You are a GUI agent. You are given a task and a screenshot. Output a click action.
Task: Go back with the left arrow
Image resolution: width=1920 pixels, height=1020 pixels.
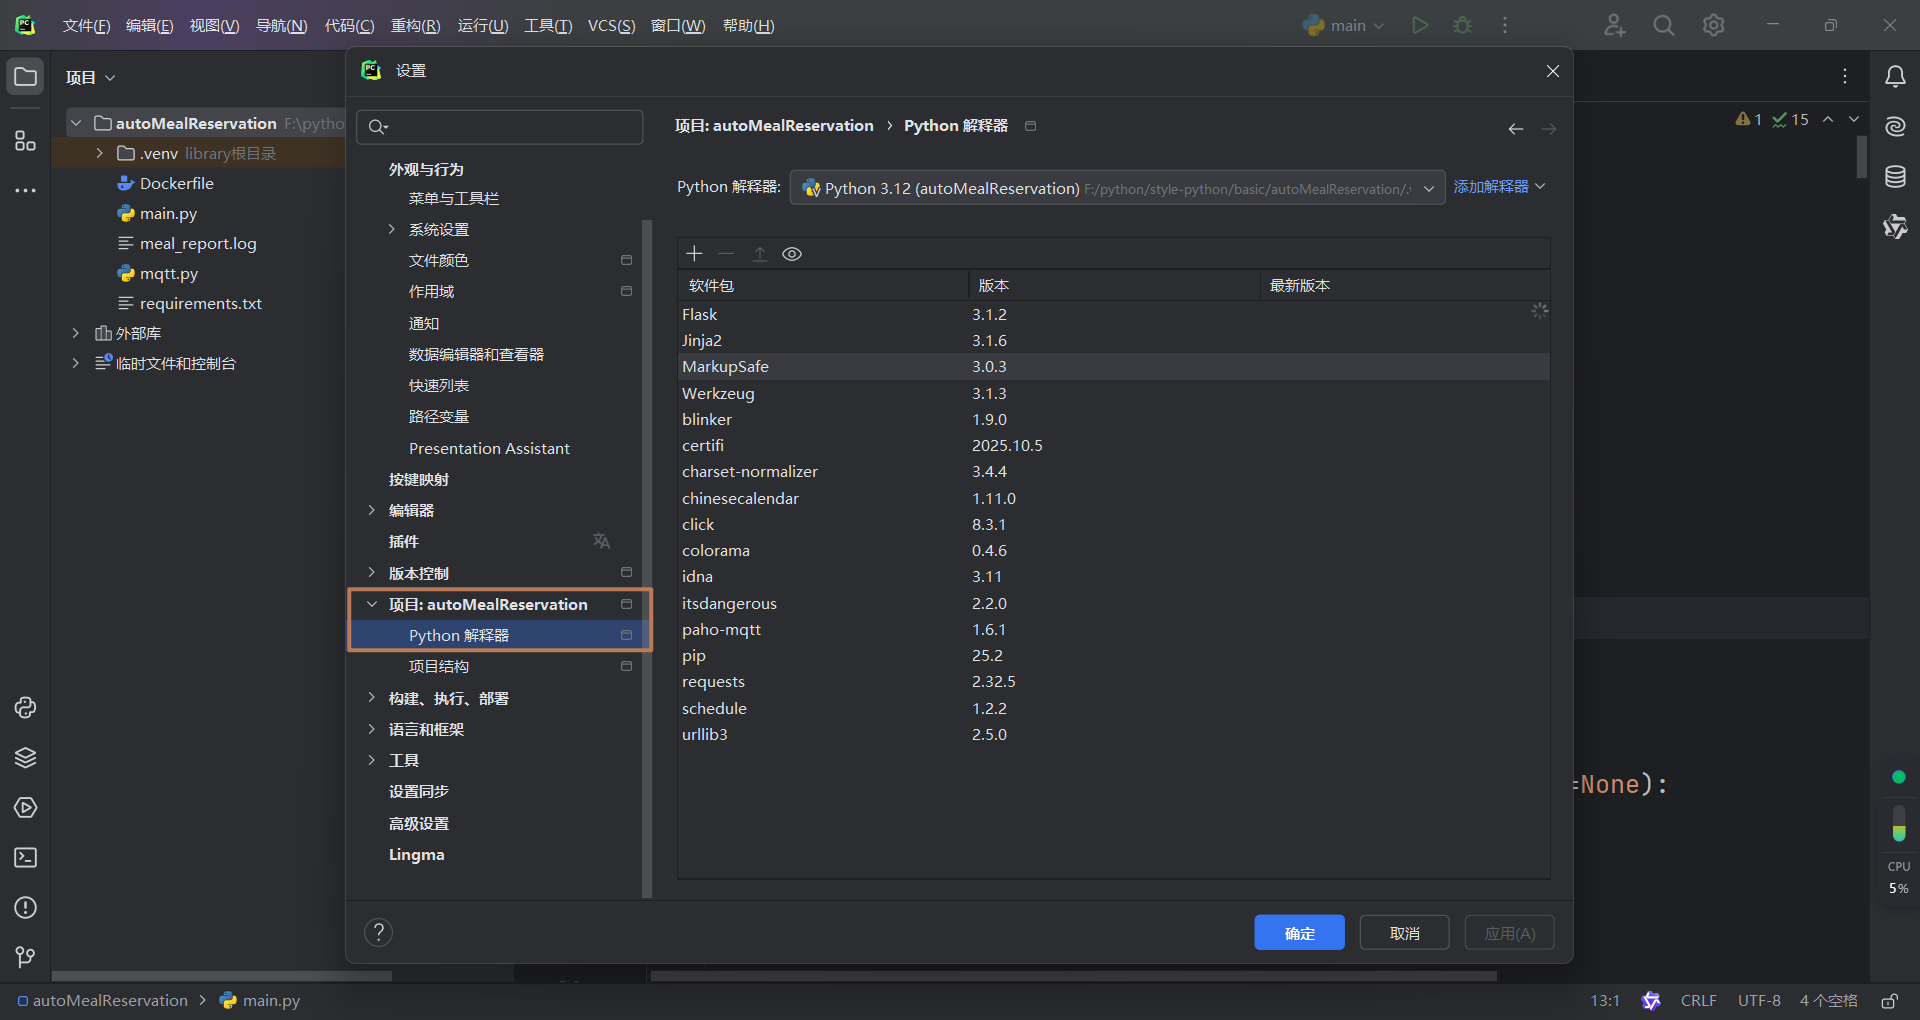click(1516, 129)
